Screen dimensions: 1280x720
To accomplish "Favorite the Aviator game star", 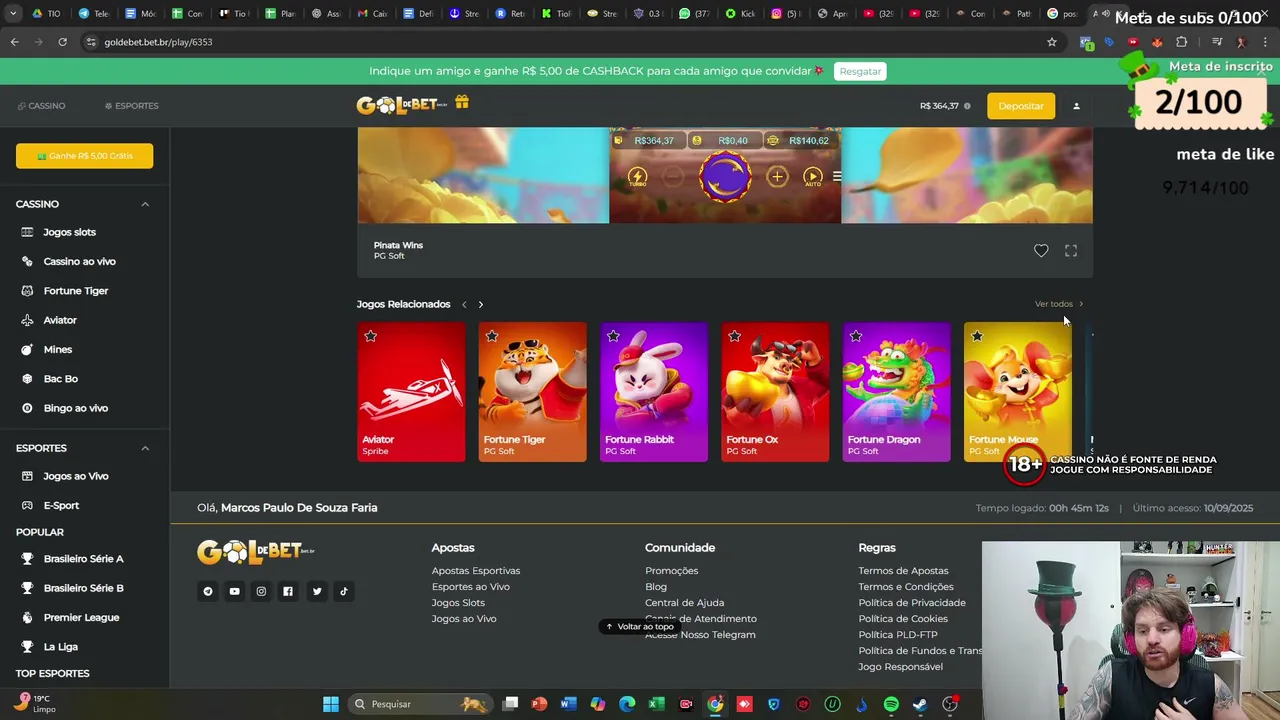I will (x=371, y=336).
